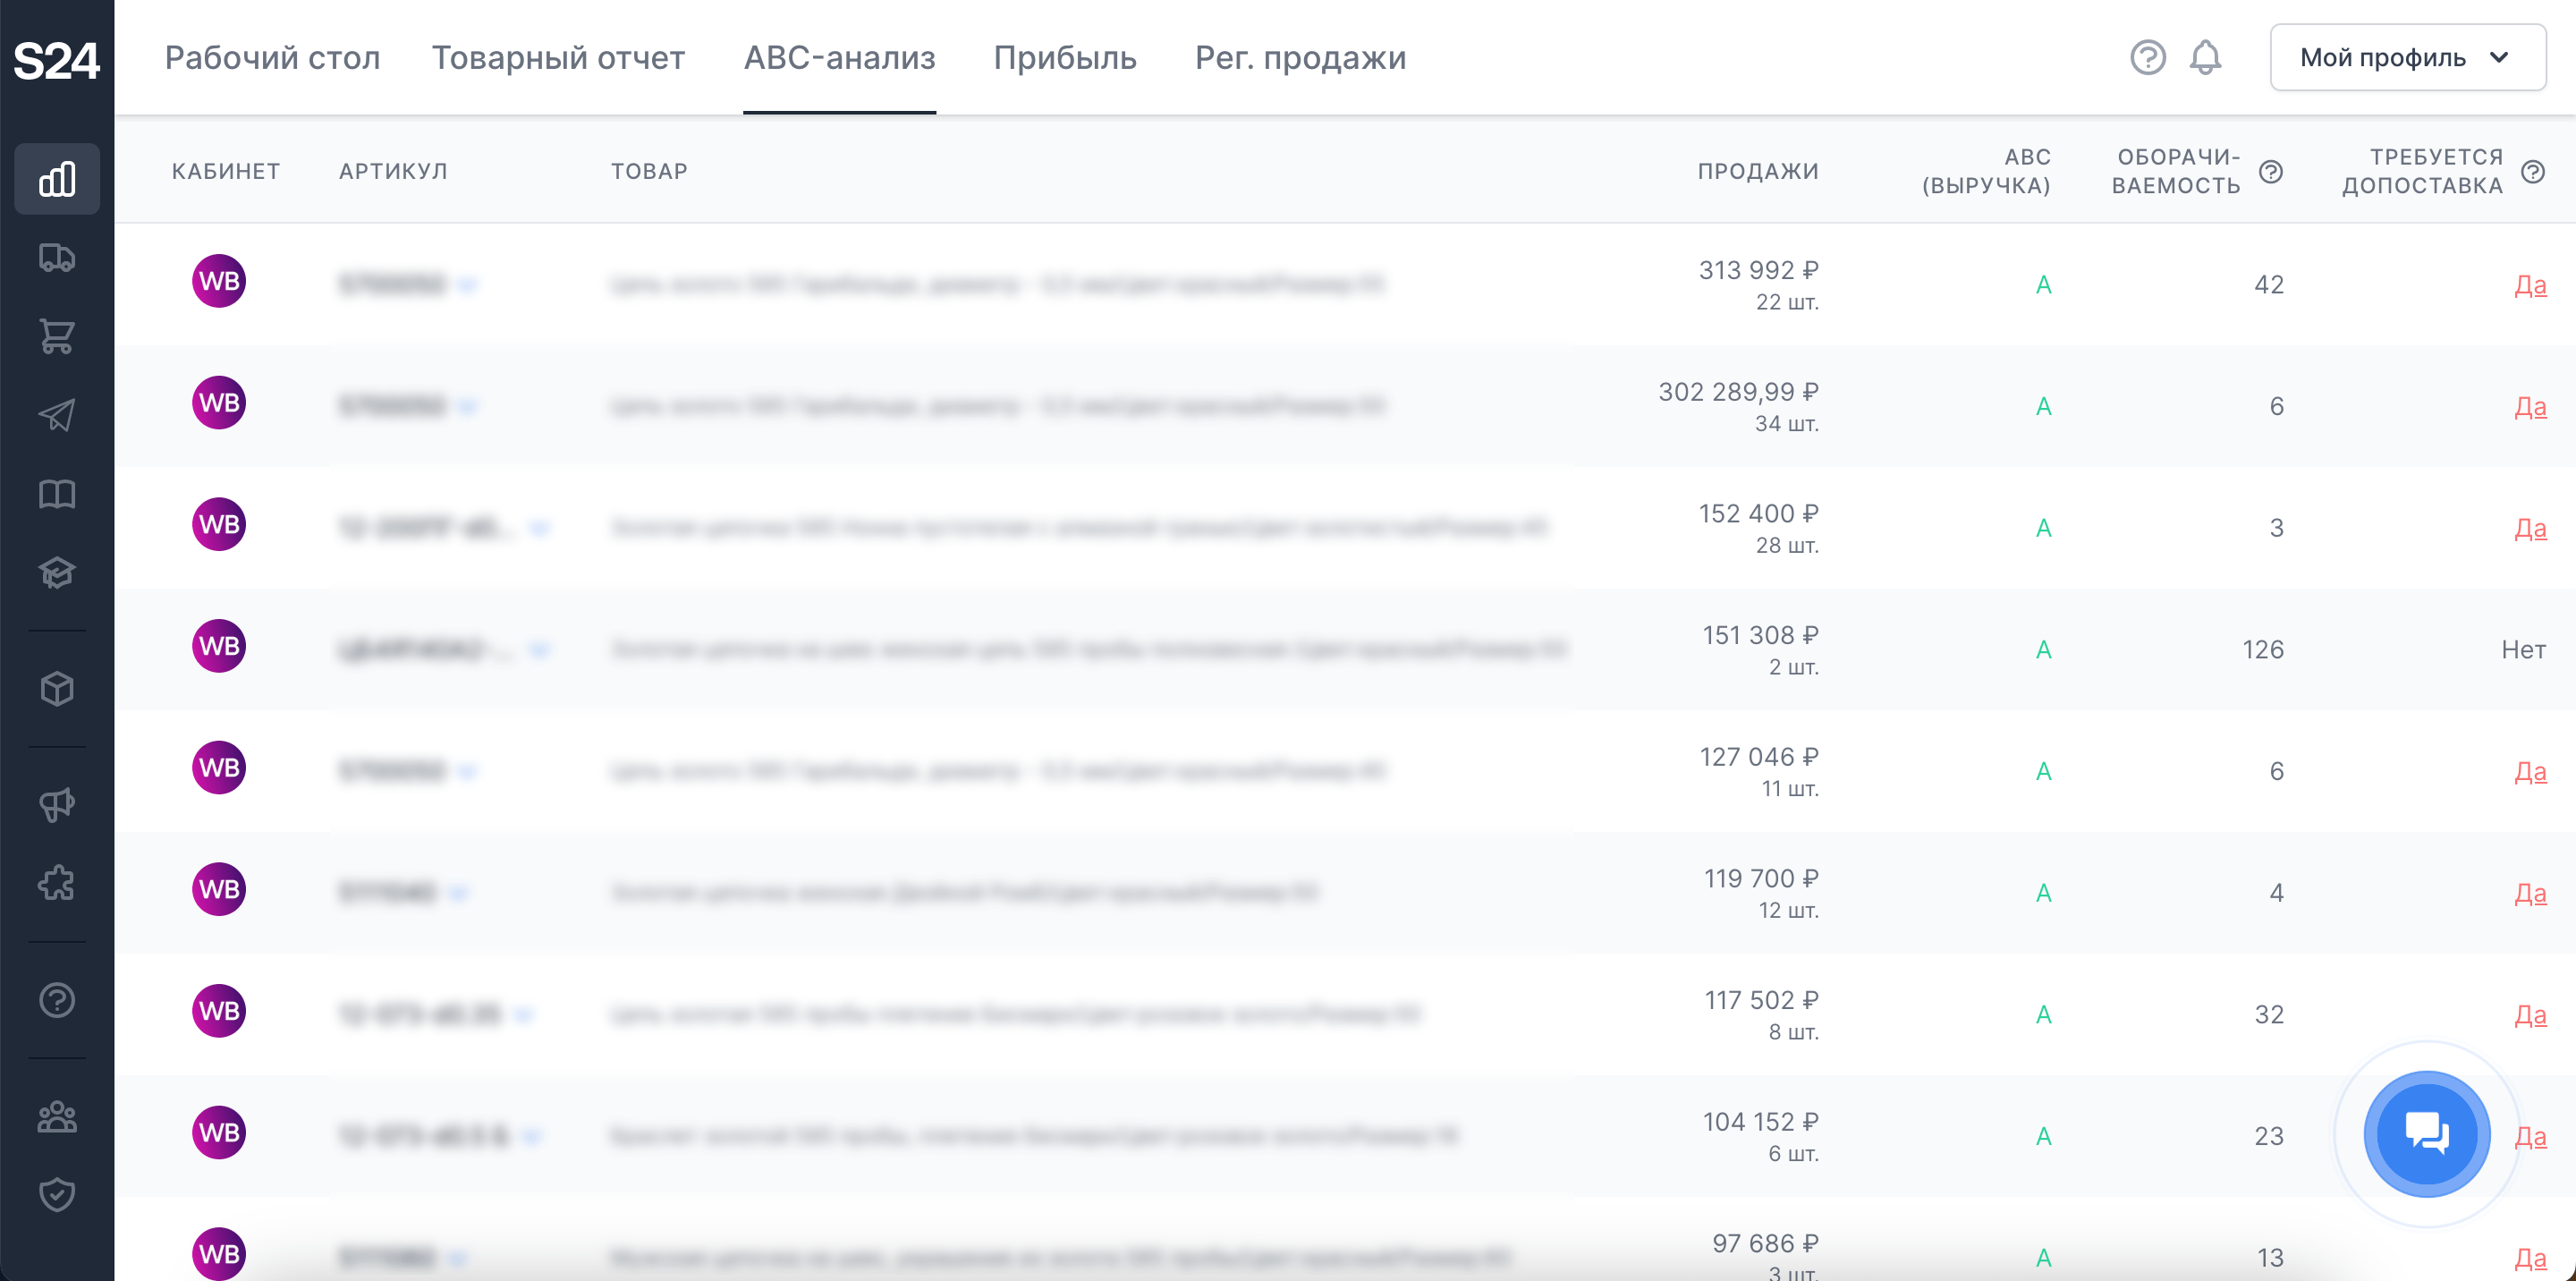Click the help icon next to Оборачиваемость

pos(2270,172)
